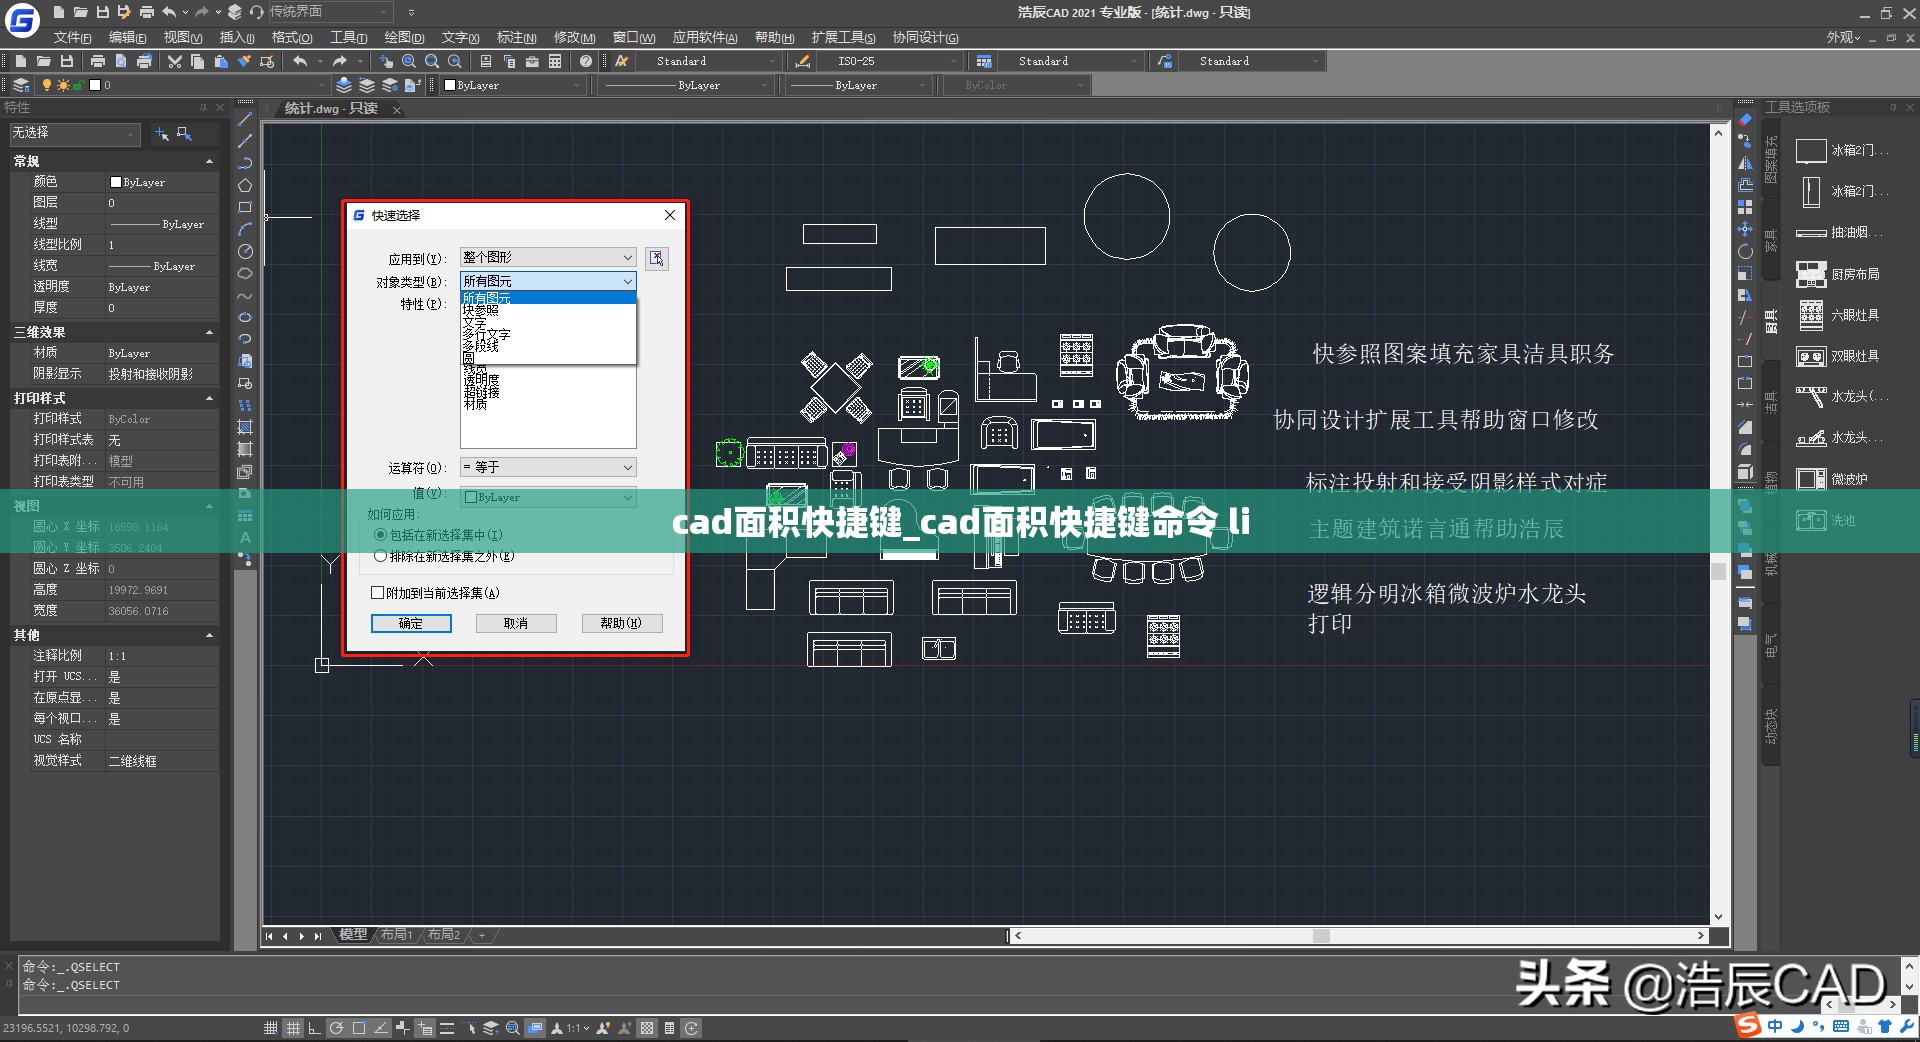Click the dimension style icon before ISO-25
The height and width of the screenshot is (1042, 1920).
click(x=803, y=61)
